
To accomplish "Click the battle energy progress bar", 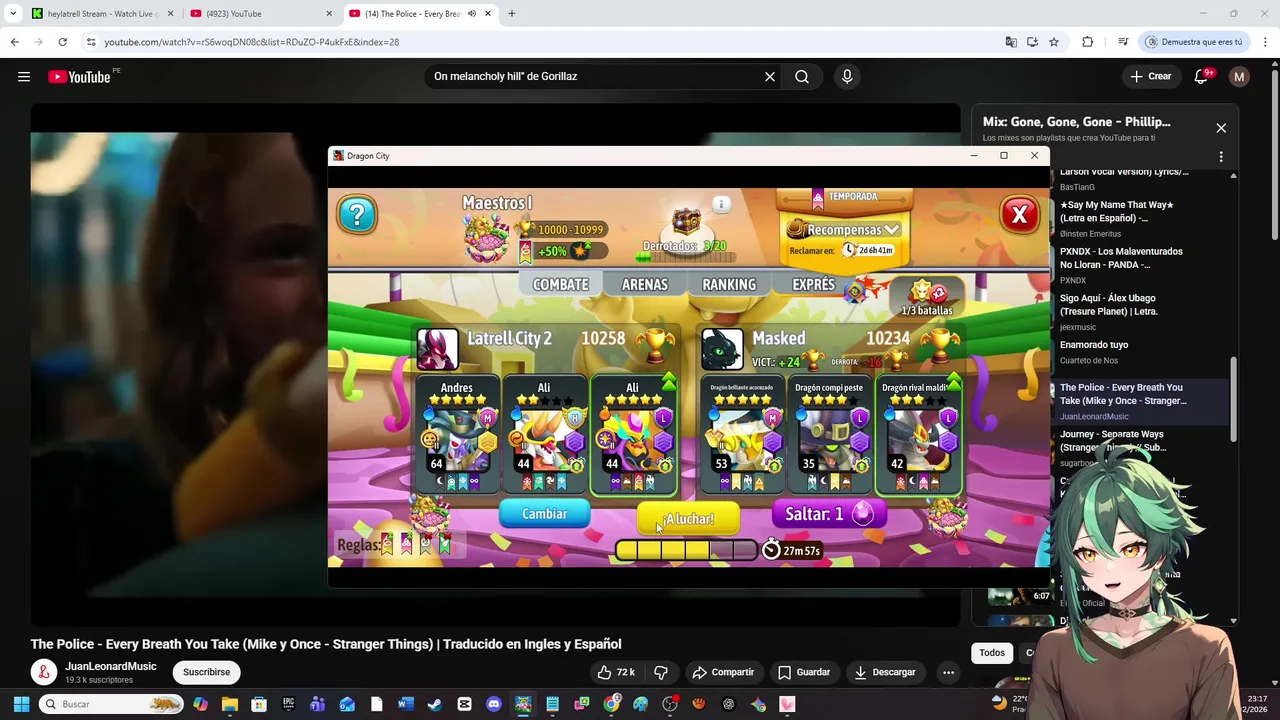I will [686, 550].
